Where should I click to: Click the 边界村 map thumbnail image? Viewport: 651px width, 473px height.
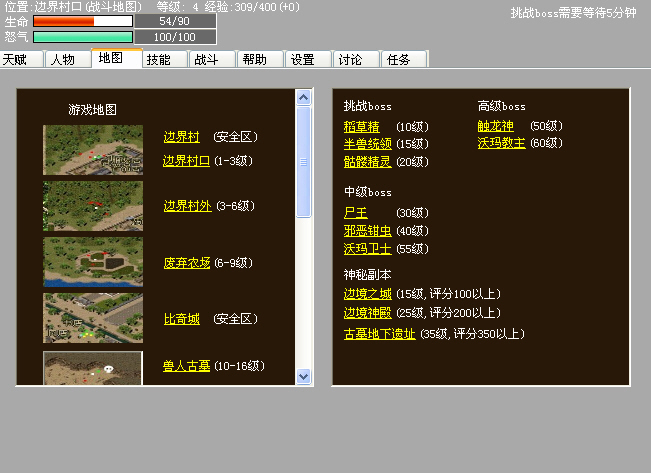(92, 150)
